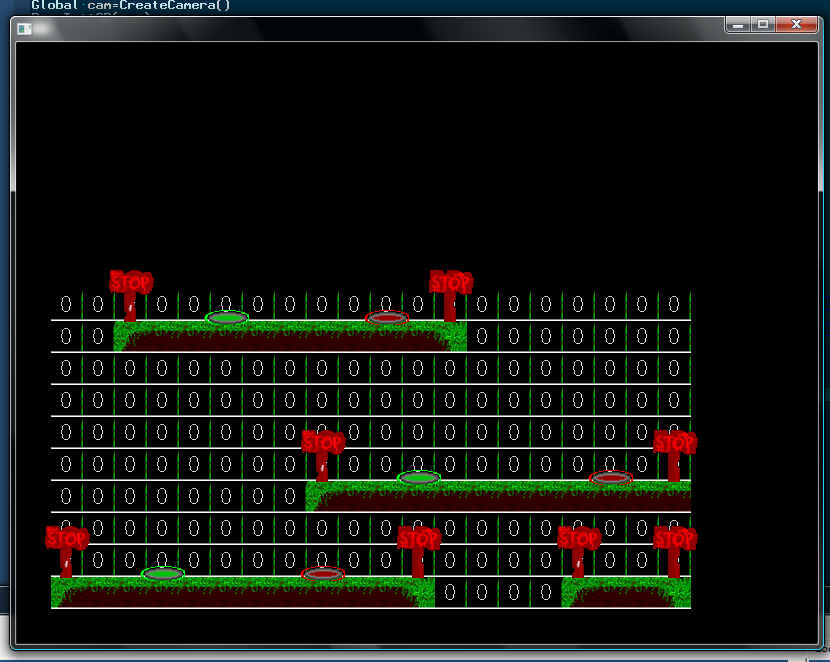
Task: Minimize the game window
Action: pos(738,24)
